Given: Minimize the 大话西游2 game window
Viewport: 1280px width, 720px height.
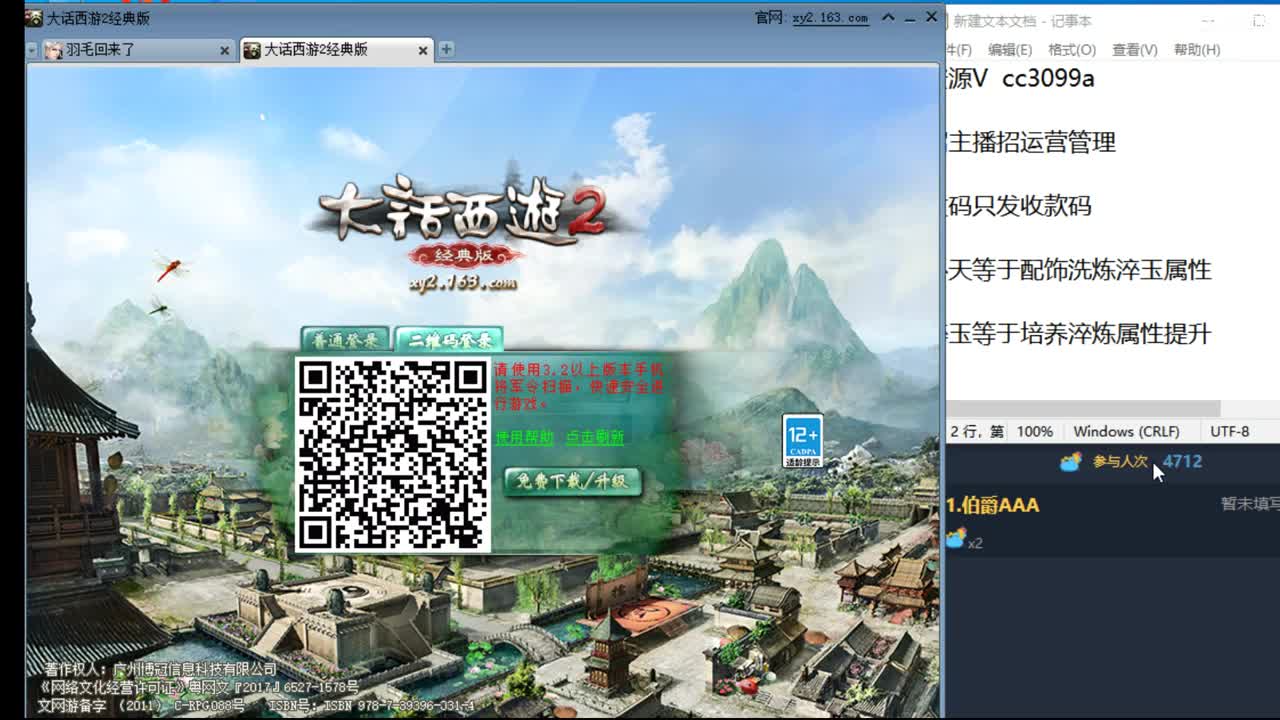Looking at the screenshot, I should 909,18.
